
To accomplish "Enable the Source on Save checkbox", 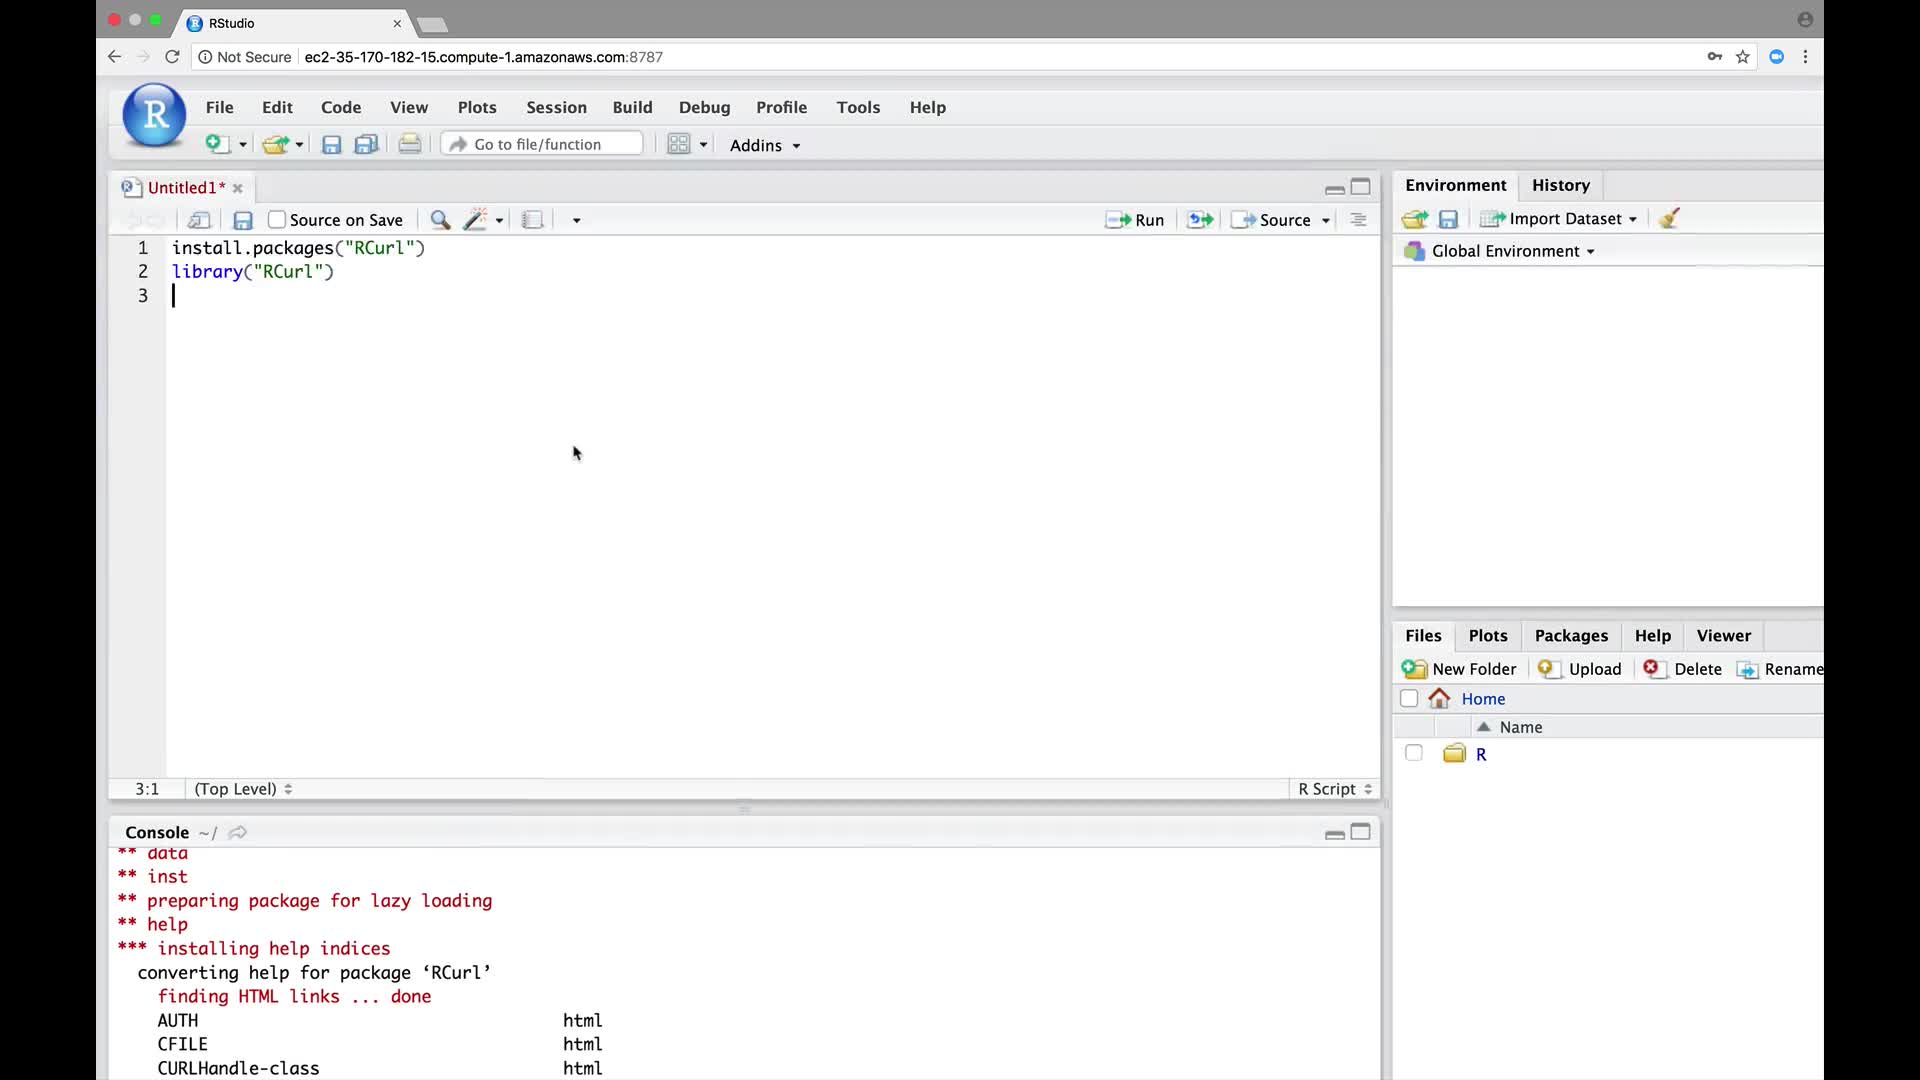I will tap(277, 220).
